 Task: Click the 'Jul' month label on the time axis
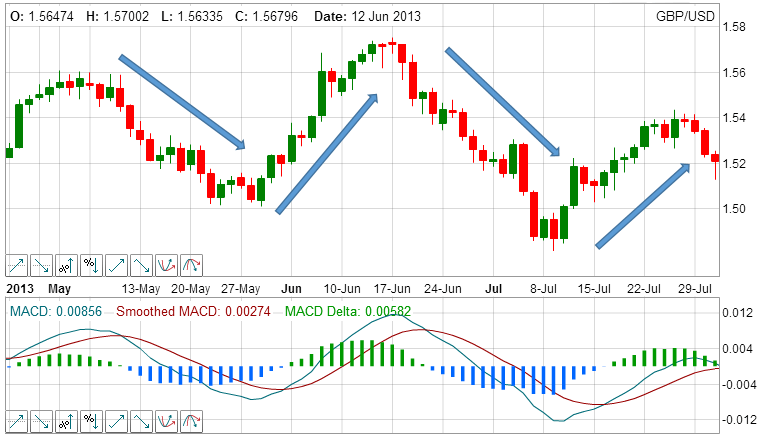[493, 289]
